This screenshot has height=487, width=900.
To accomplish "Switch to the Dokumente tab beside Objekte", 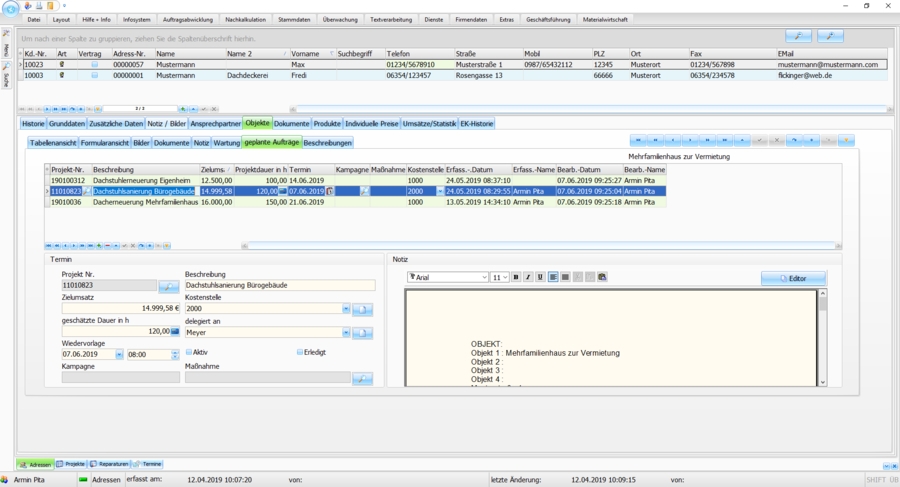I will click(x=291, y=123).
